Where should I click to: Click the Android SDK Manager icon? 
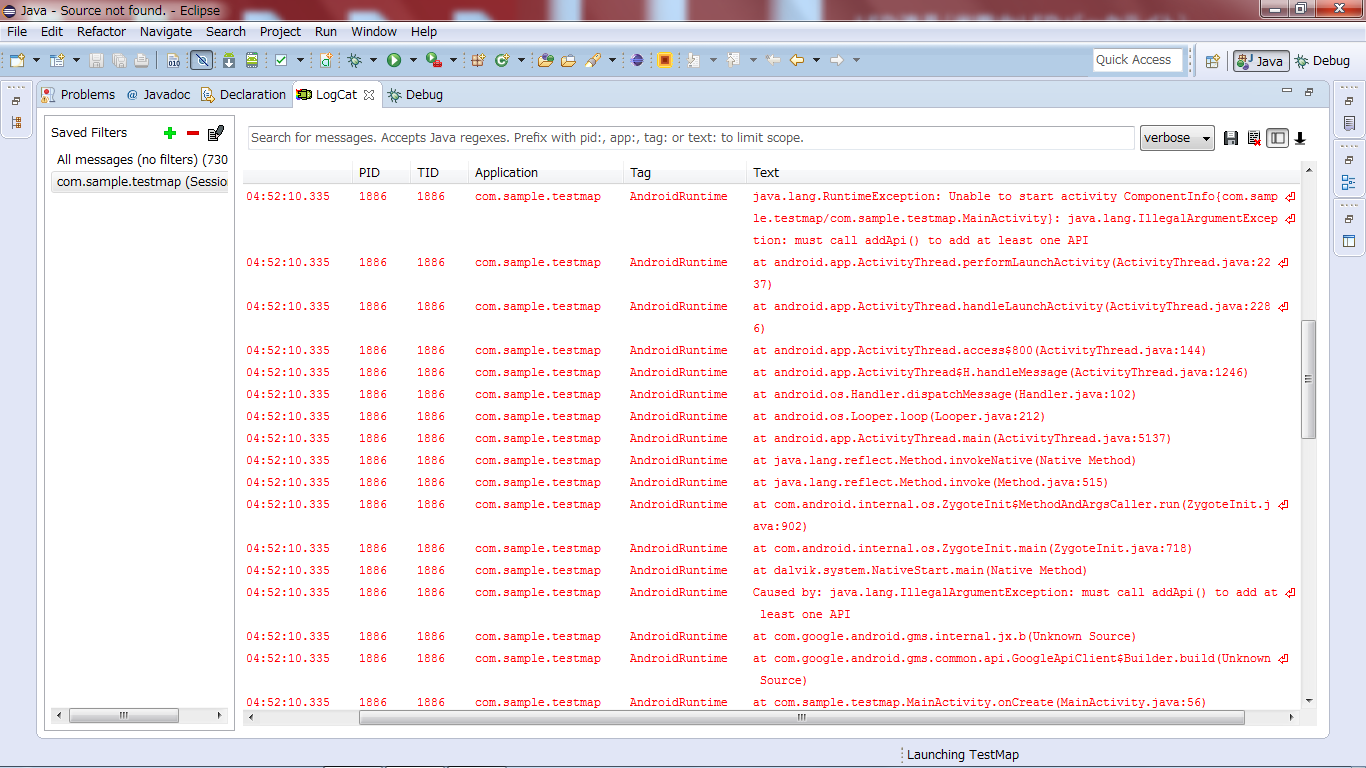point(229,60)
